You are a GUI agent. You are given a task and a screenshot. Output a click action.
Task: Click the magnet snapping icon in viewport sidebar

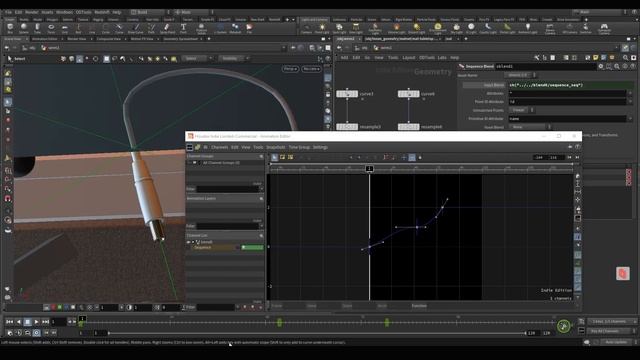point(8,199)
